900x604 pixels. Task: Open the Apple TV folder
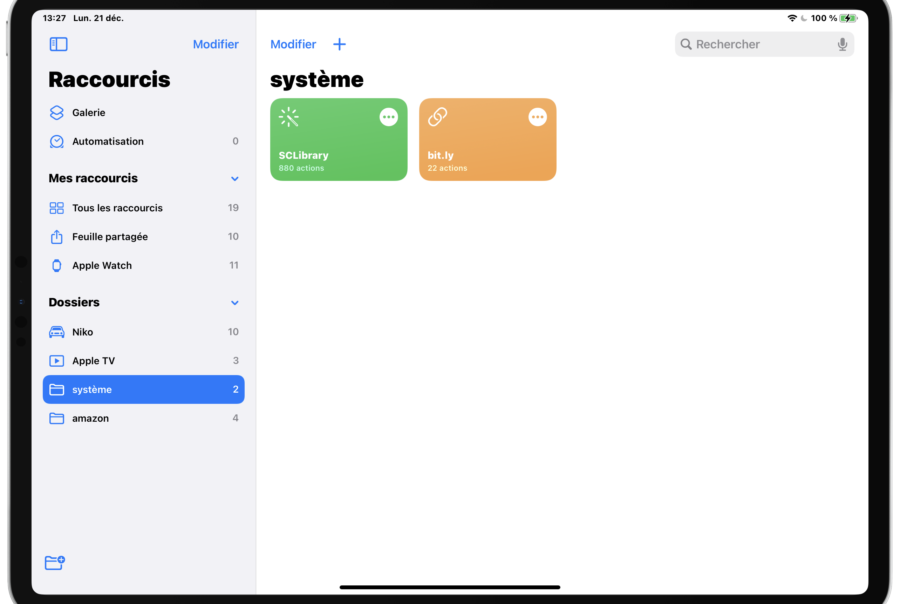[143, 361]
